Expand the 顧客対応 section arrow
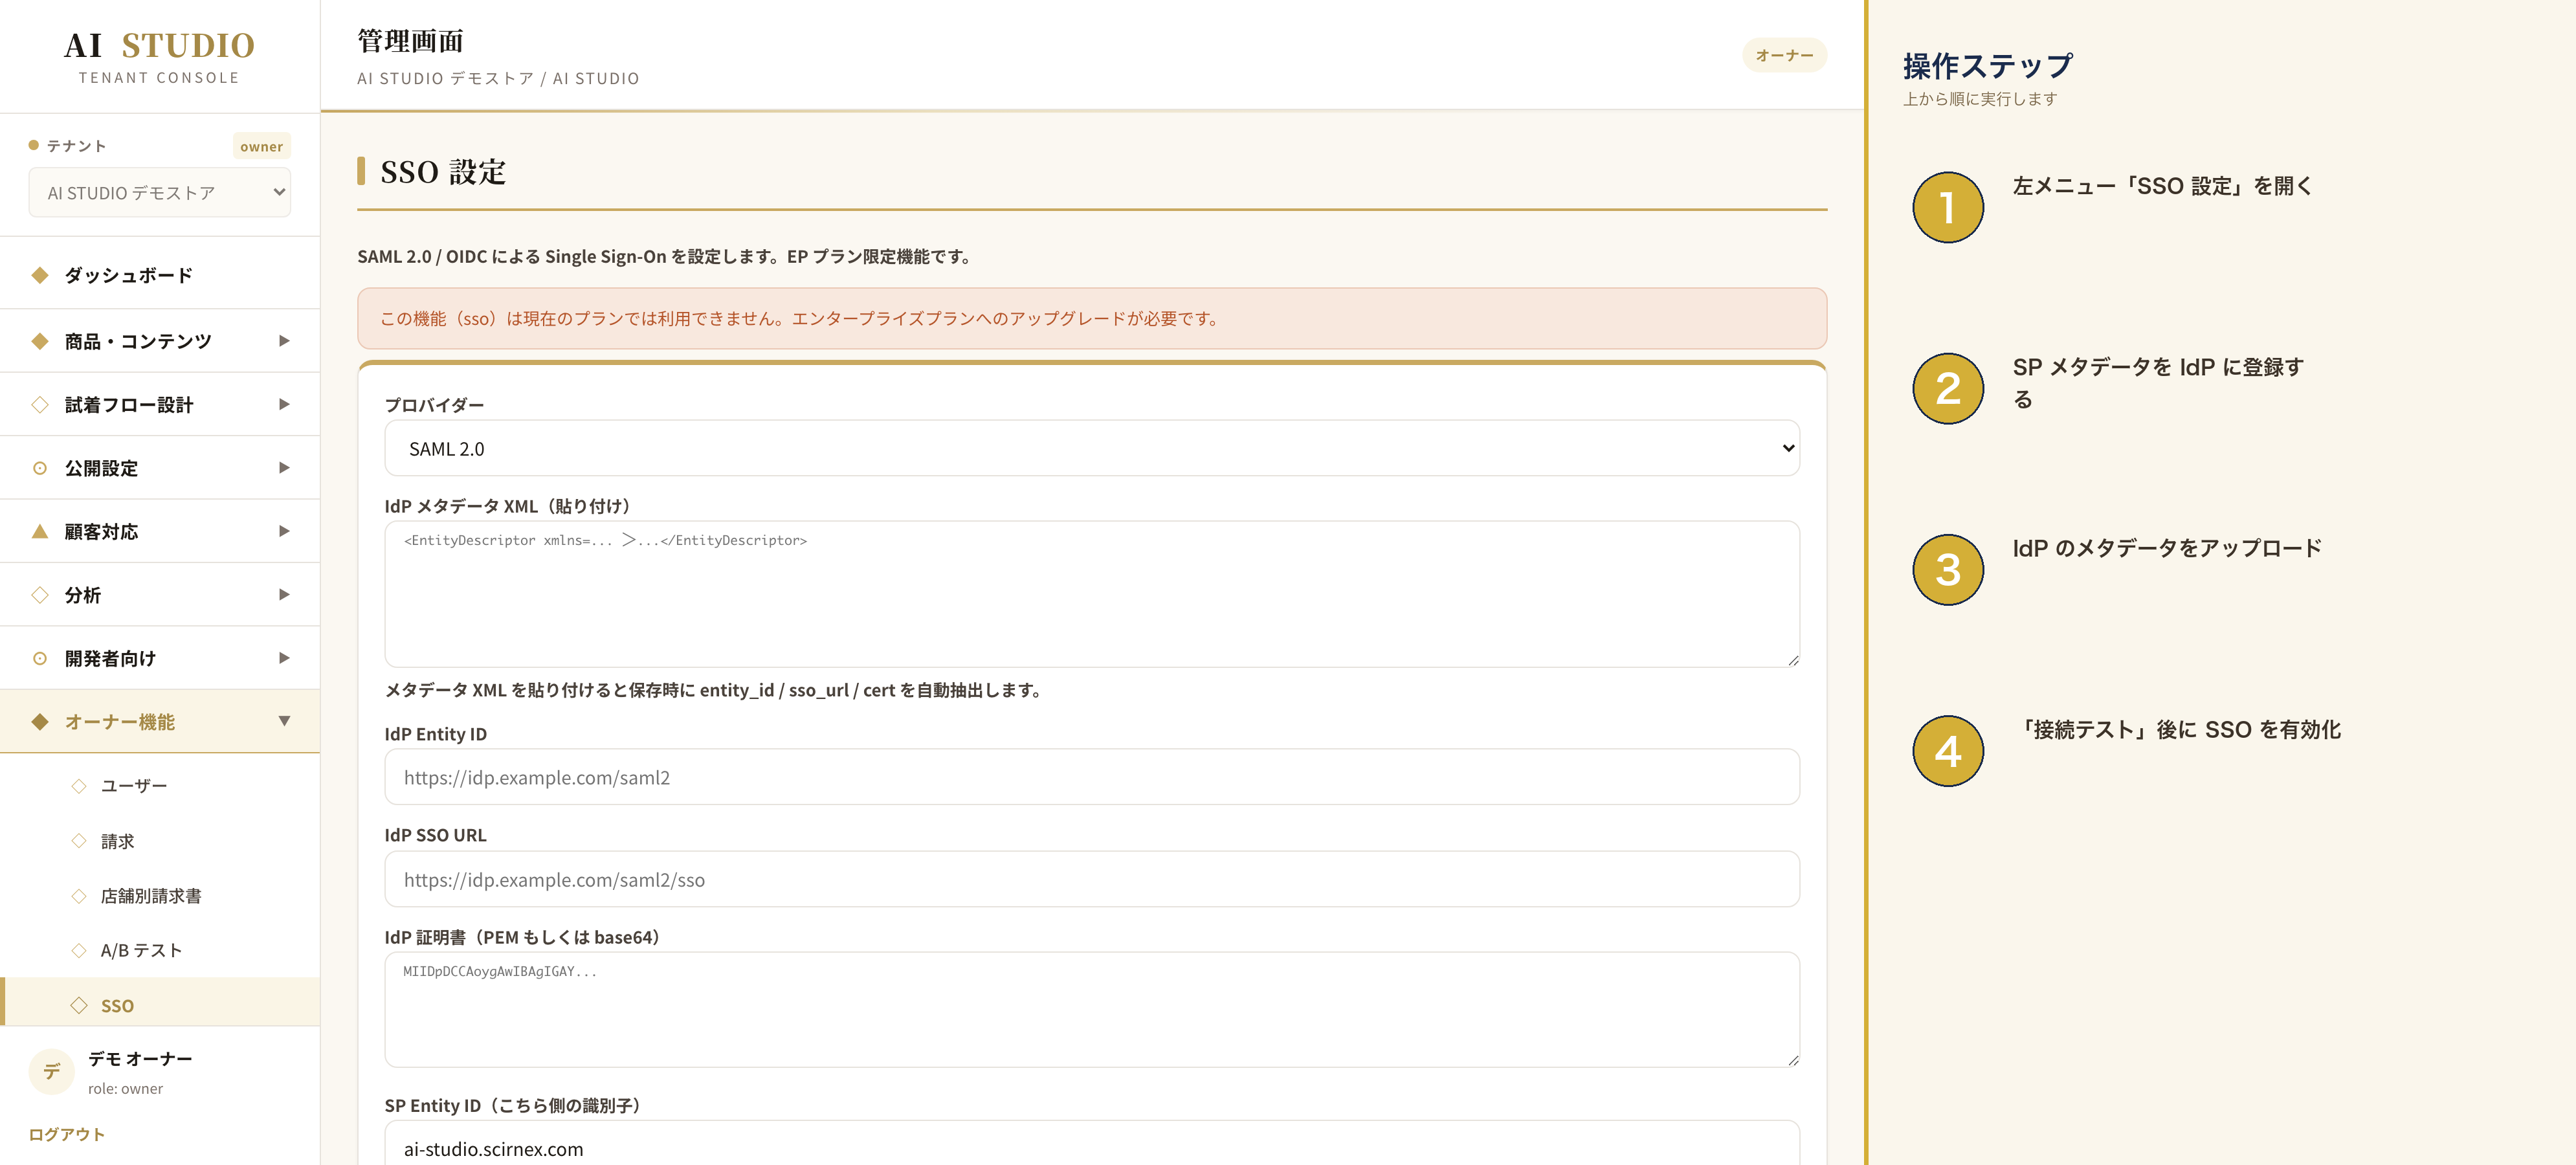Screen dimensions: 2576x1165 point(284,531)
